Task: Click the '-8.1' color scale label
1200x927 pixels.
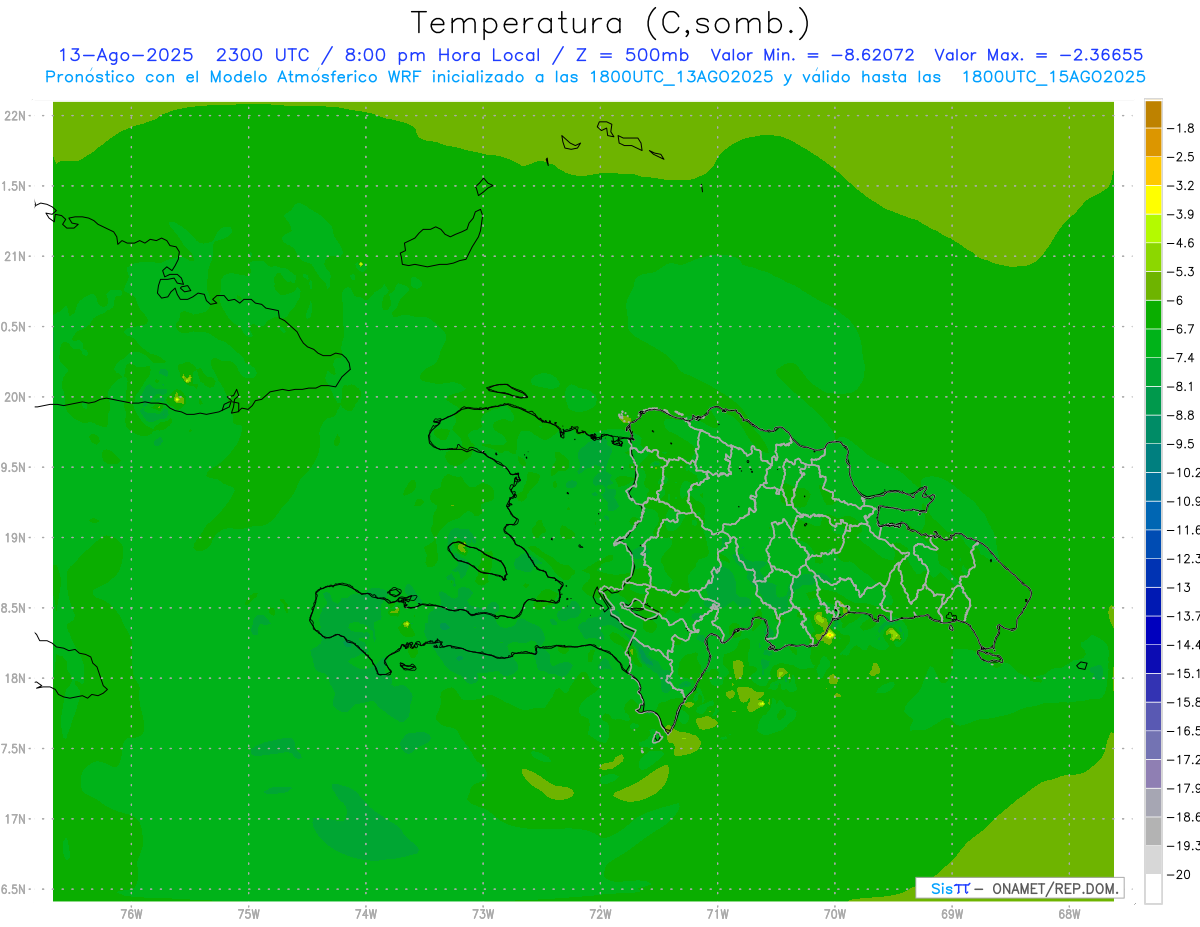Action: [1181, 386]
